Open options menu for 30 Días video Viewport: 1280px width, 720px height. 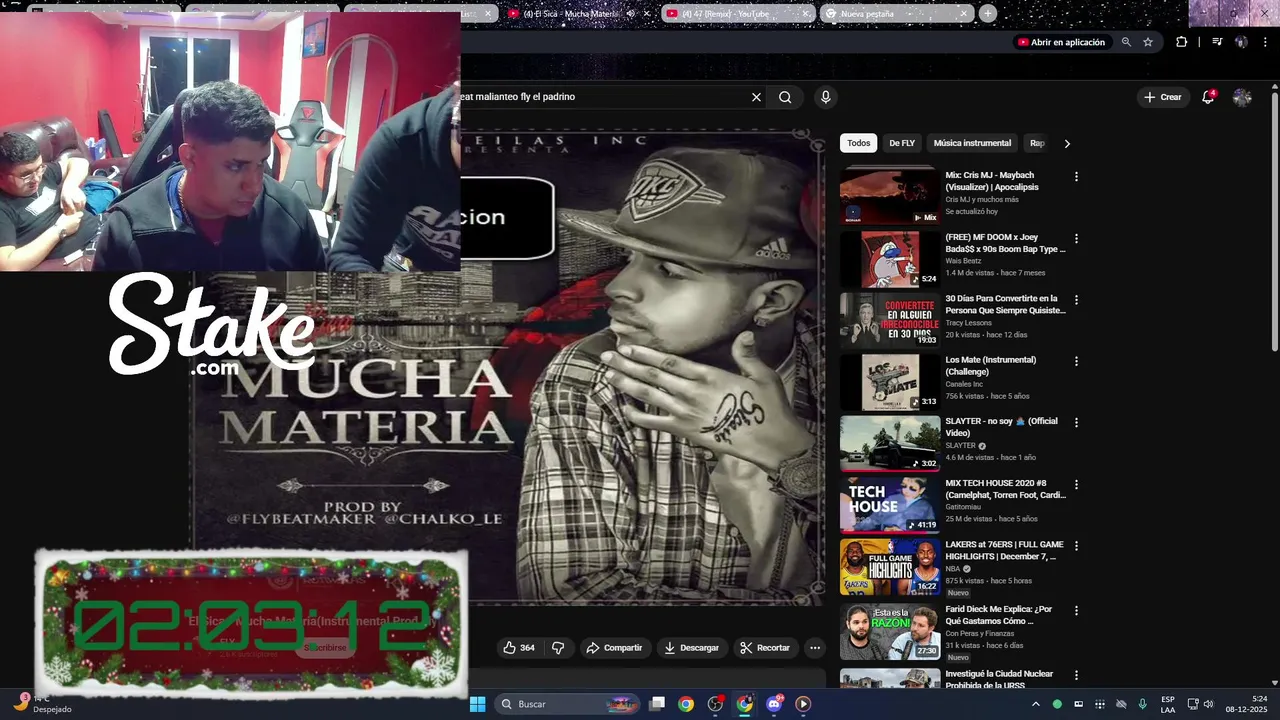tap(1076, 300)
